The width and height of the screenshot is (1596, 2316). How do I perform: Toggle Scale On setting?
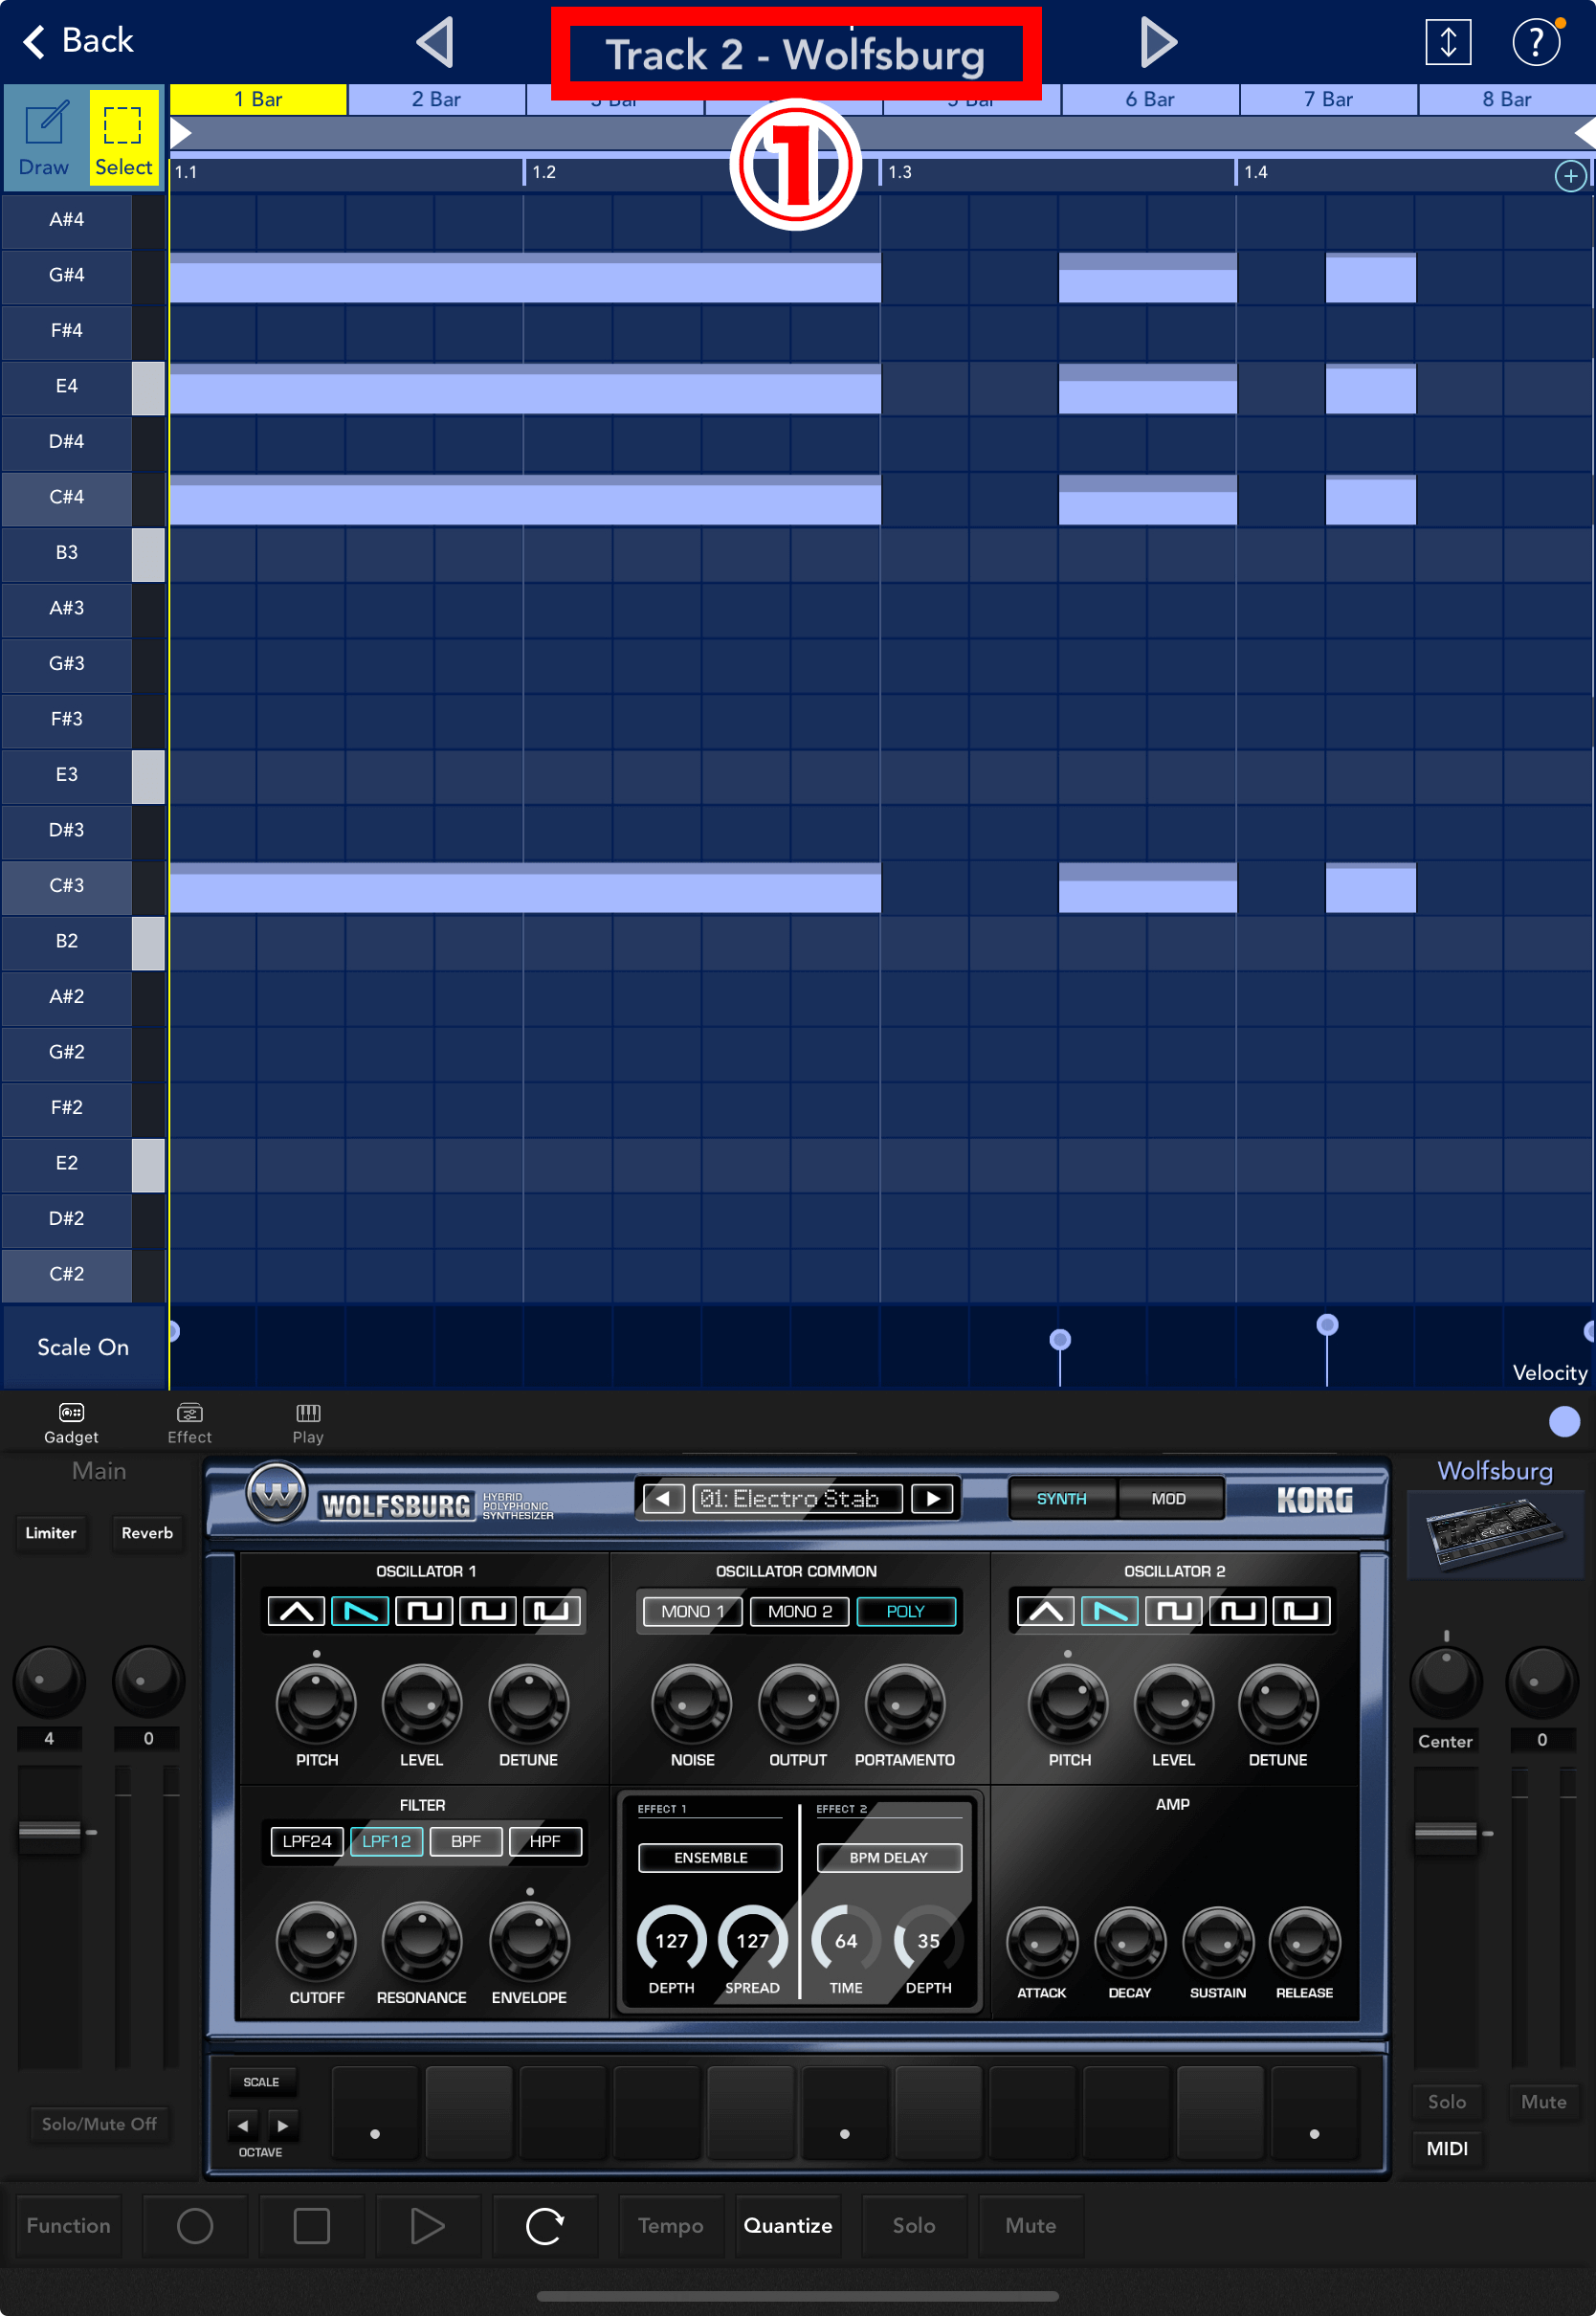click(x=83, y=1346)
